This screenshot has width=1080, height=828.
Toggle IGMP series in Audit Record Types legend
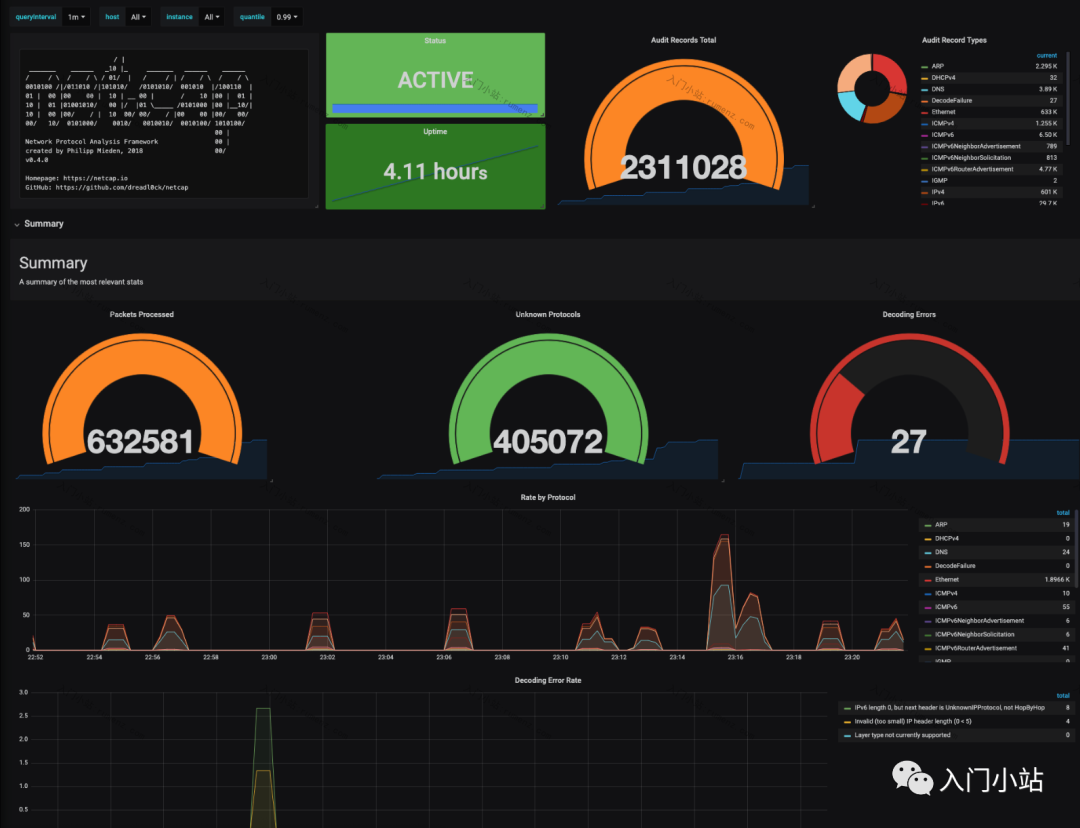click(x=939, y=180)
